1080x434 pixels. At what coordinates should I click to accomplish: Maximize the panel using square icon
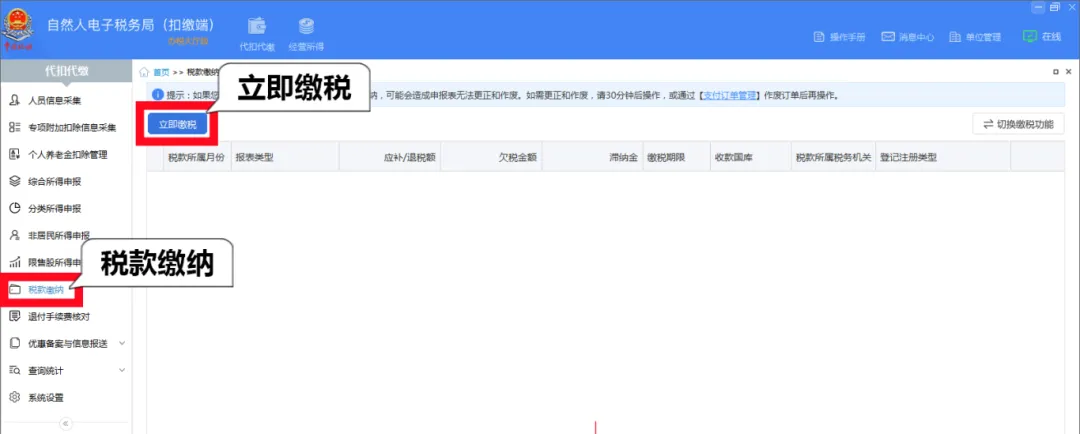pyautogui.click(x=1056, y=72)
